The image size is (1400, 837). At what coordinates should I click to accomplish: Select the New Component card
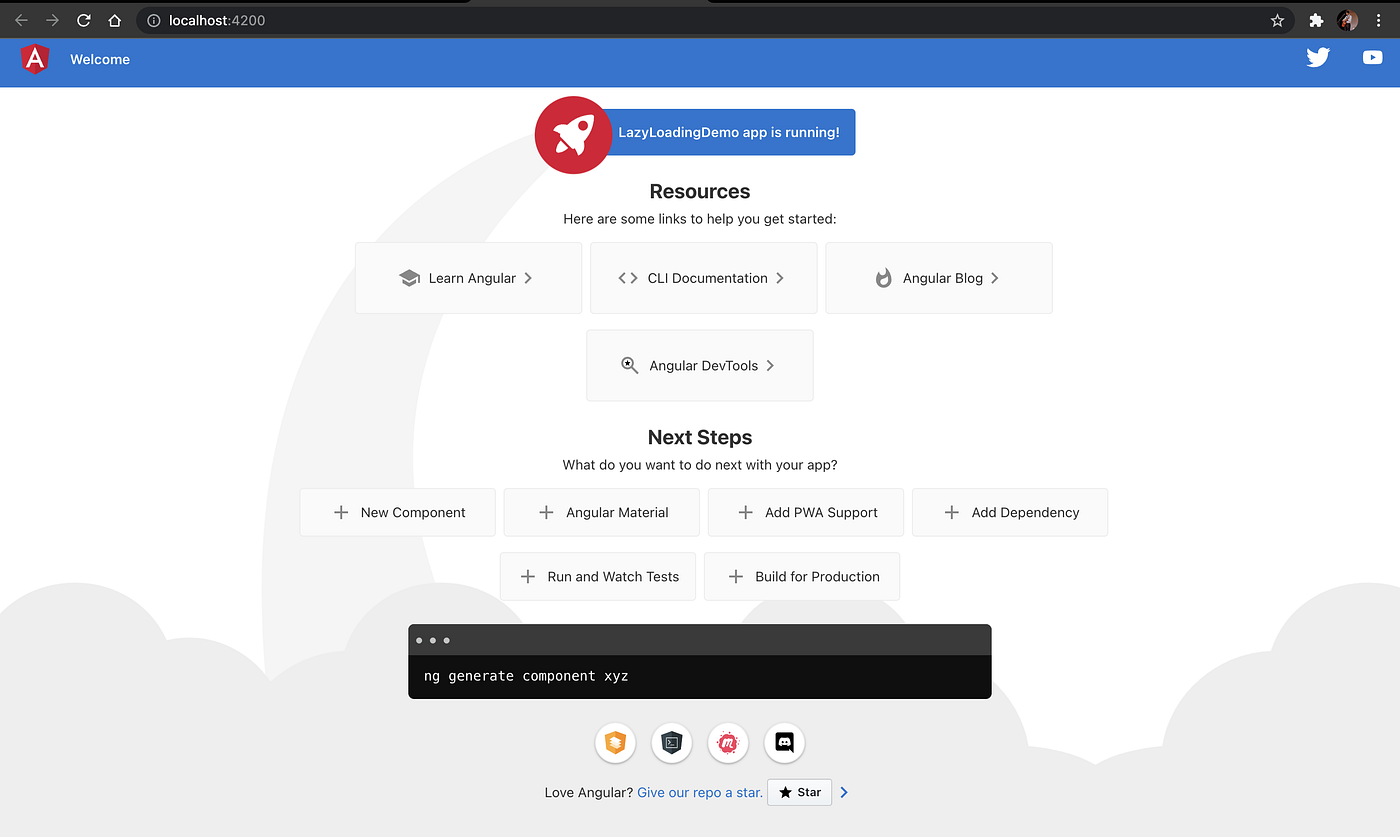click(398, 512)
